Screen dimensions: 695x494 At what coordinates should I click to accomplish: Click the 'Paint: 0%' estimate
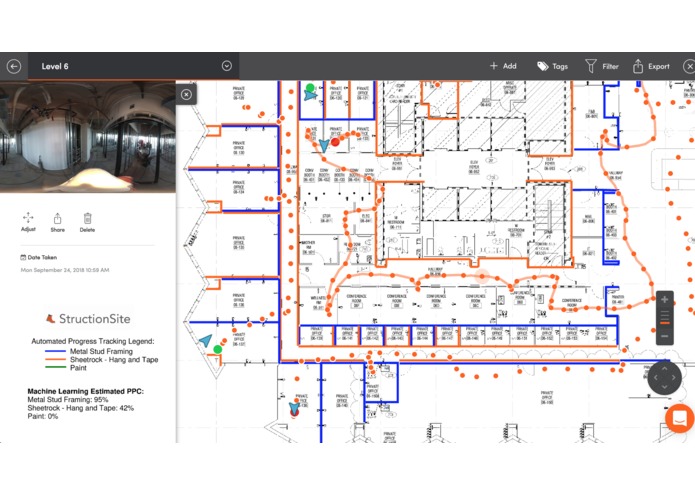click(x=43, y=416)
